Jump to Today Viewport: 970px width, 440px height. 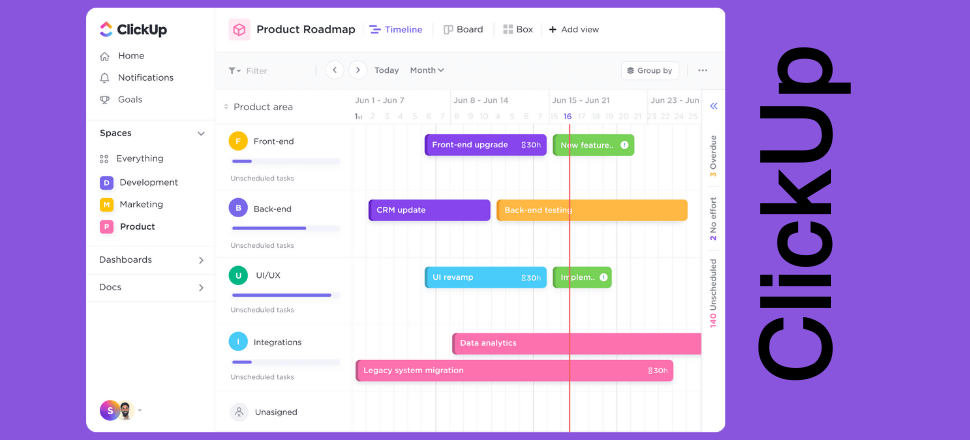387,71
